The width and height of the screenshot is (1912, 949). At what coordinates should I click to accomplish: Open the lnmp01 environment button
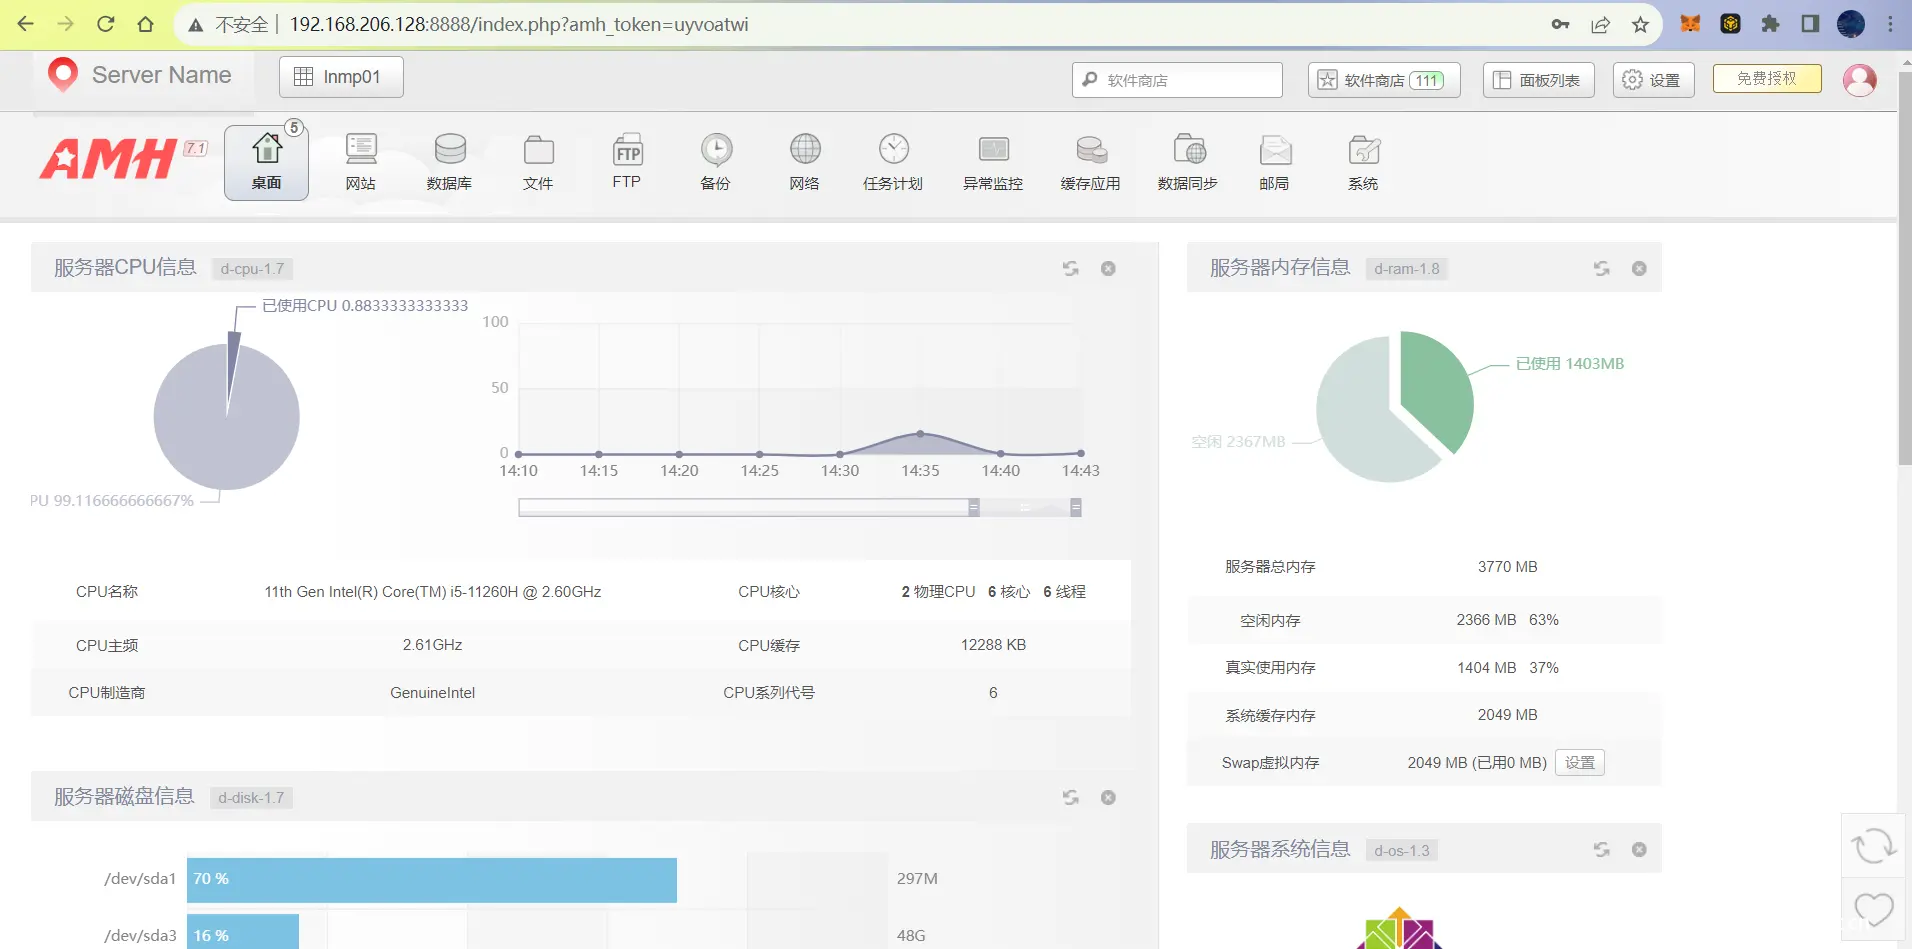click(341, 77)
